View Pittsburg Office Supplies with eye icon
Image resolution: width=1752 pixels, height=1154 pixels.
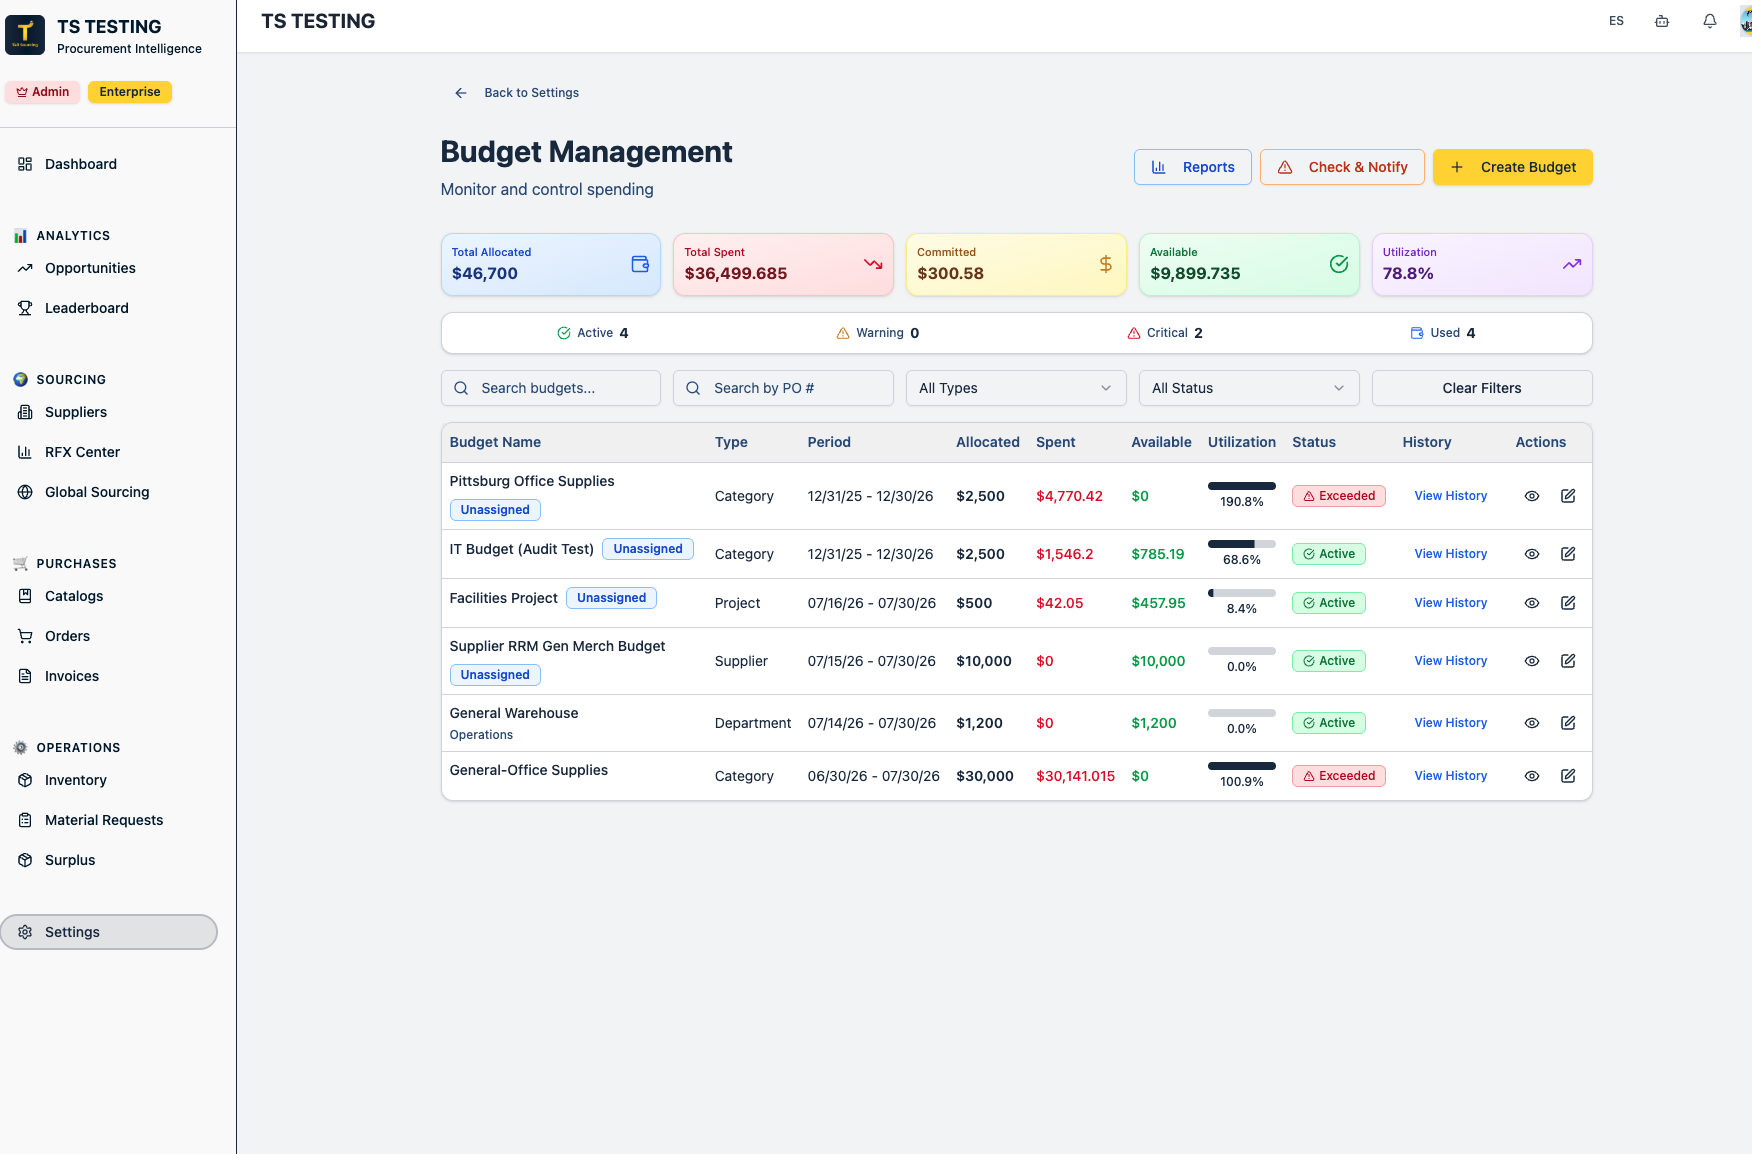(1532, 496)
